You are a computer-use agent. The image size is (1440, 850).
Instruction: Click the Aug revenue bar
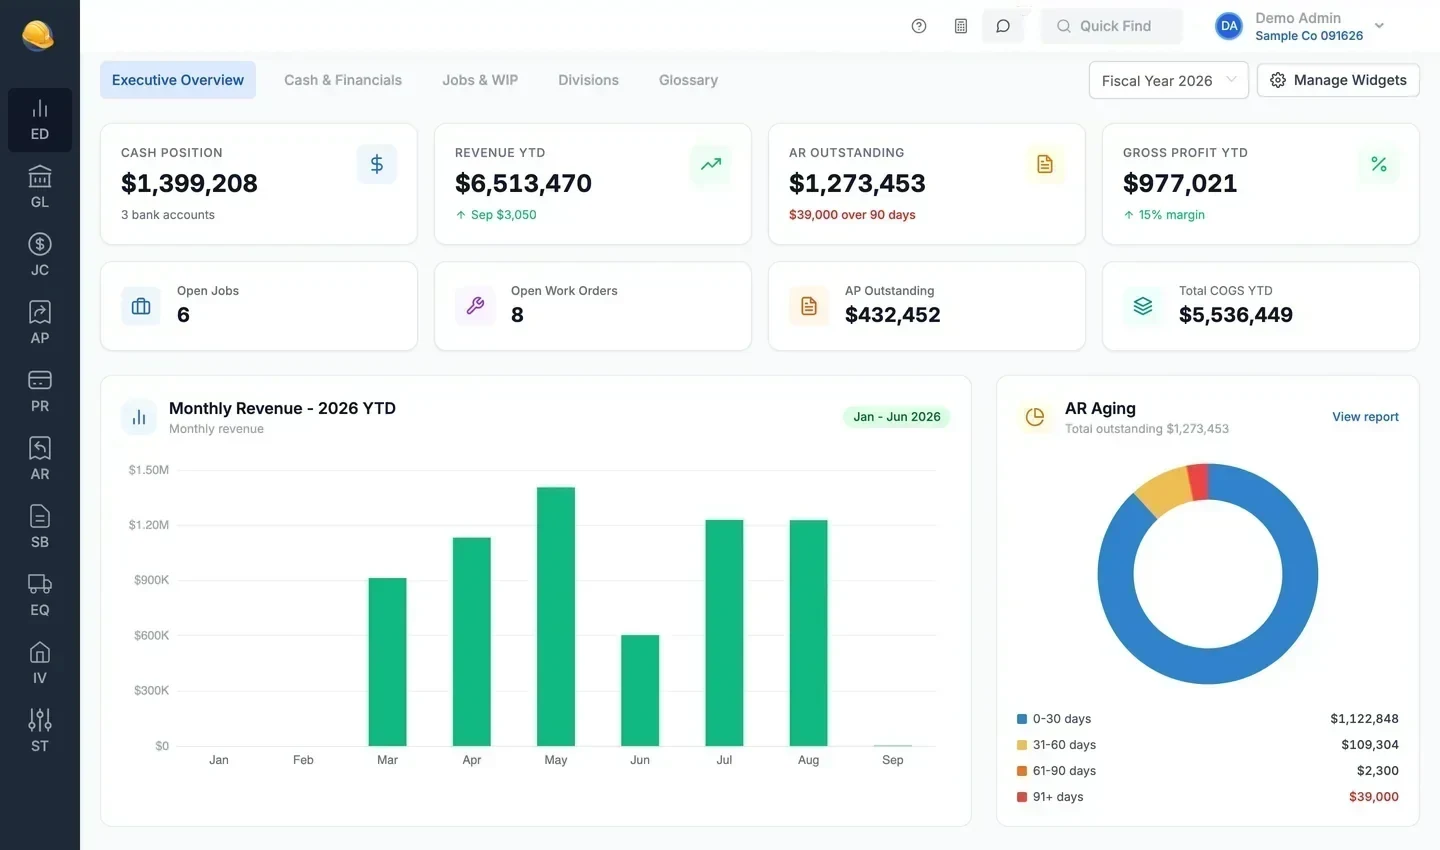point(809,633)
